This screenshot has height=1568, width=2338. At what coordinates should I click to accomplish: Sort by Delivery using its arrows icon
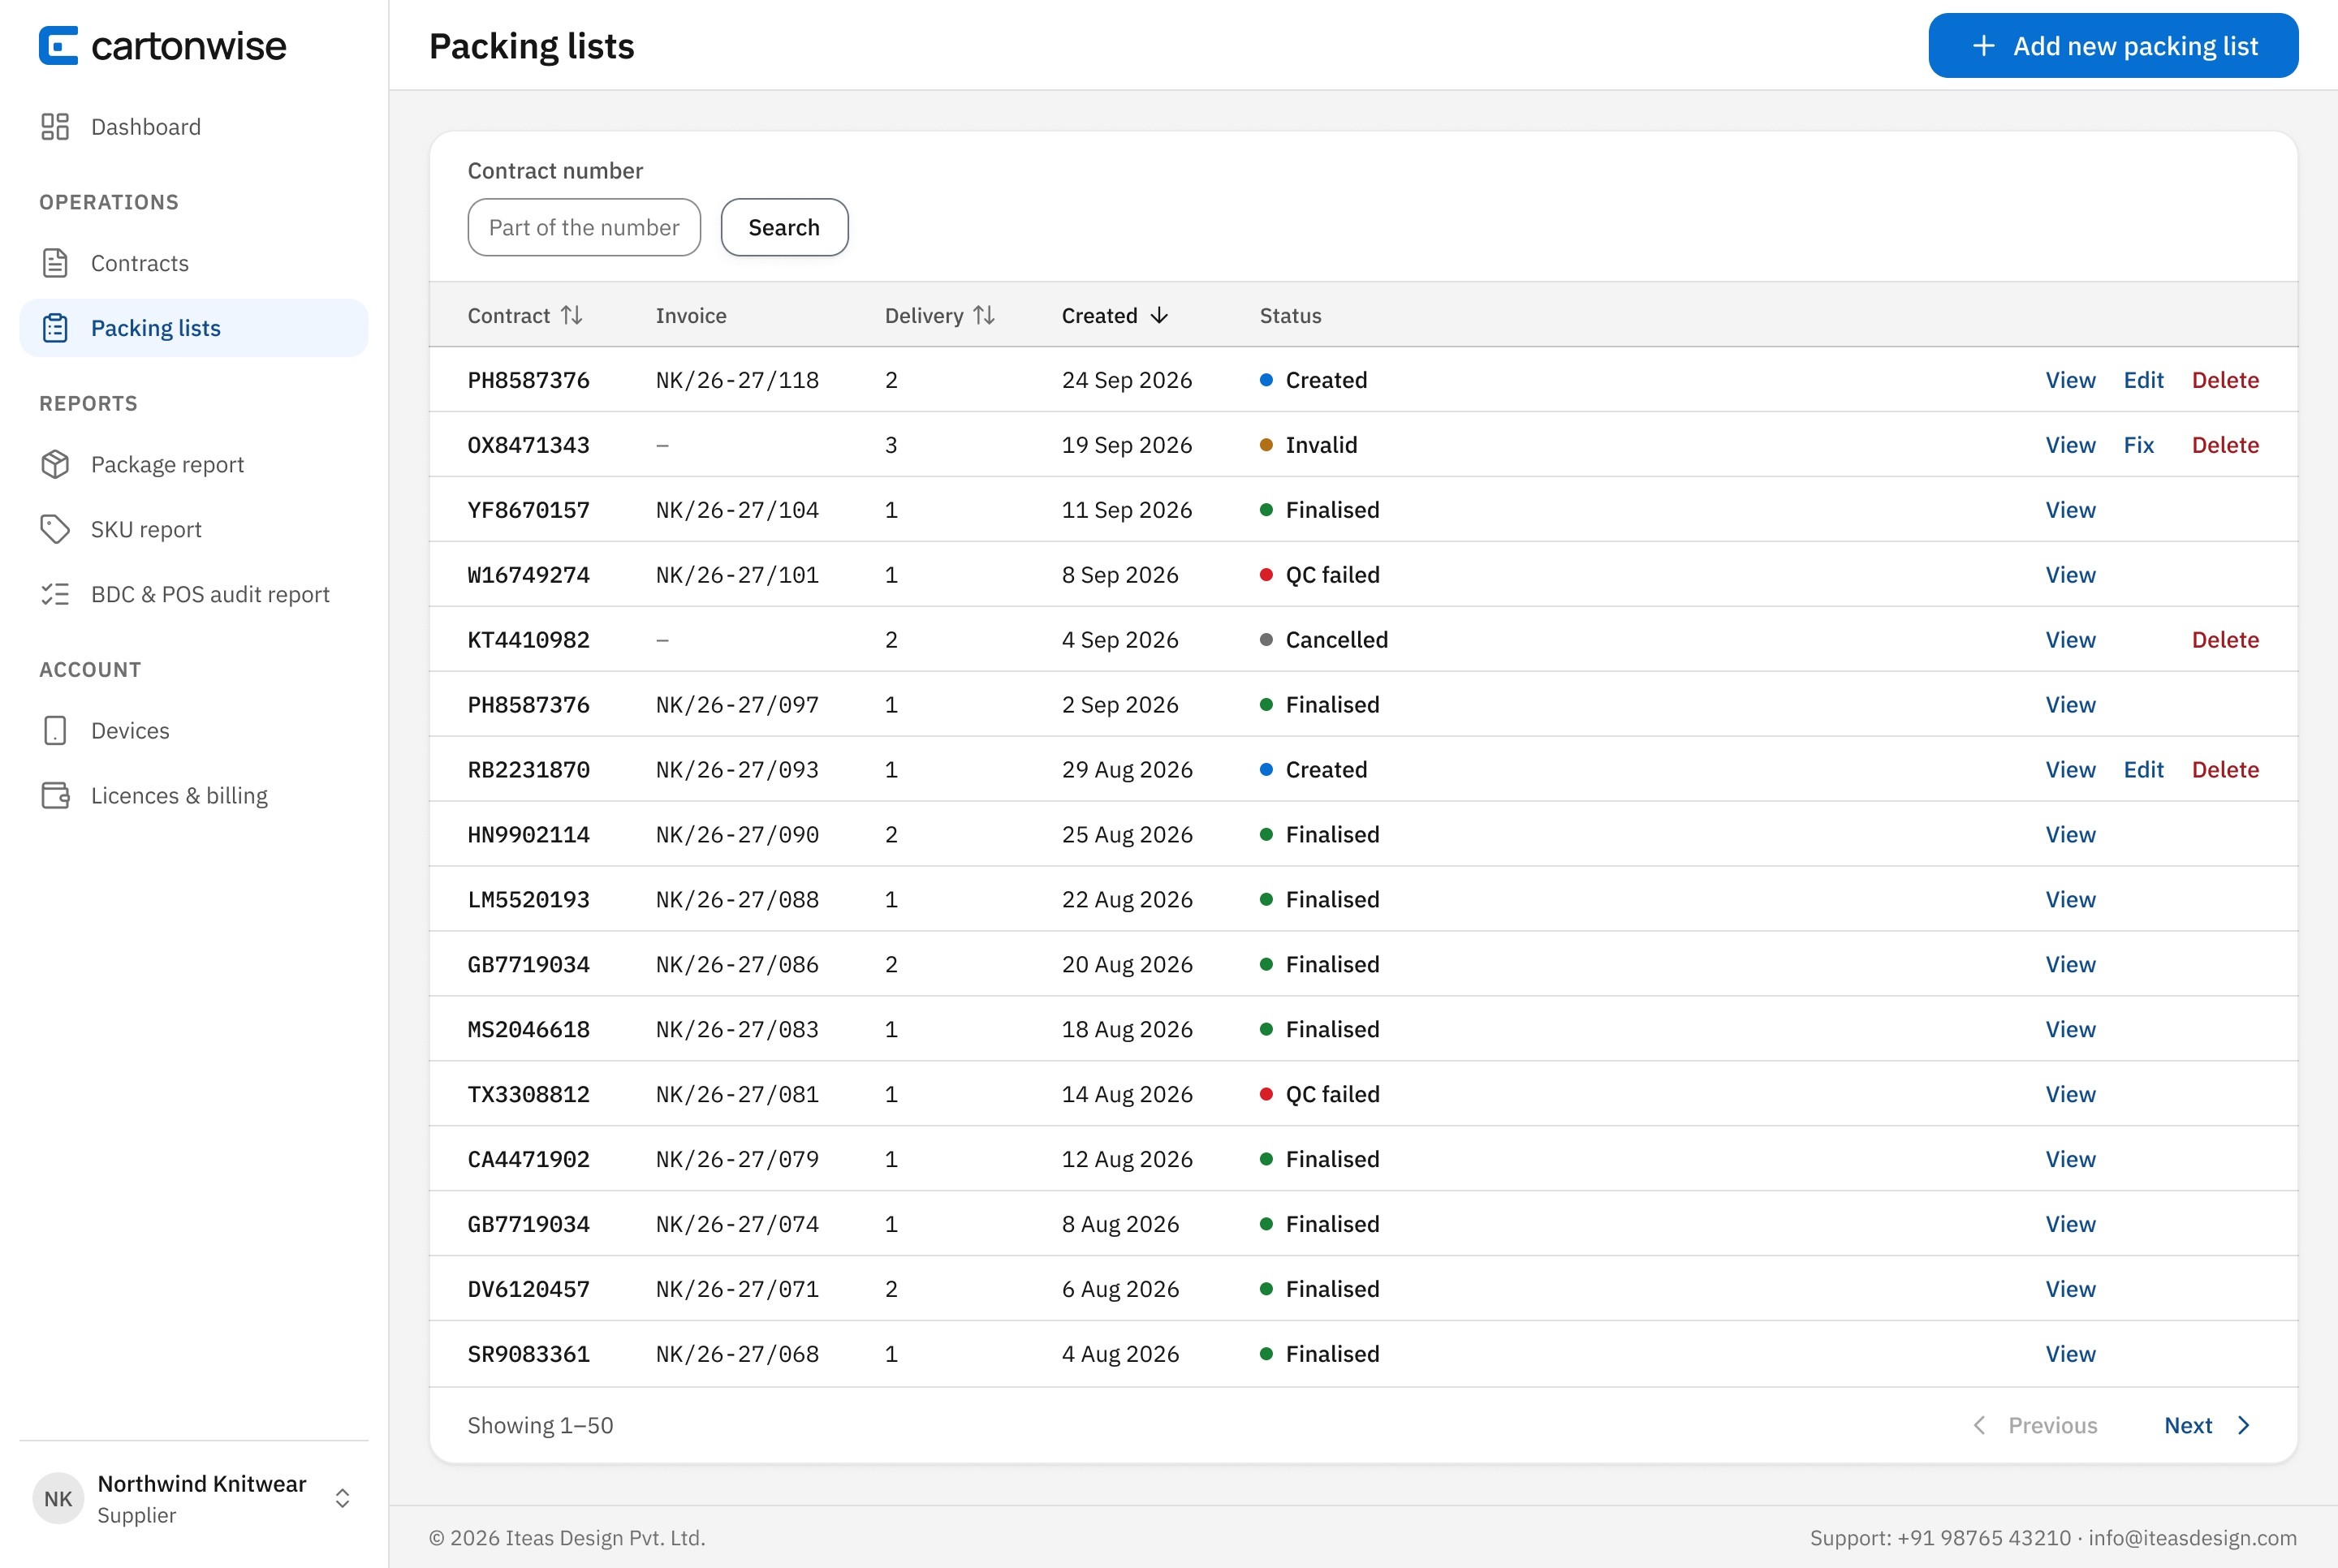[x=984, y=315]
